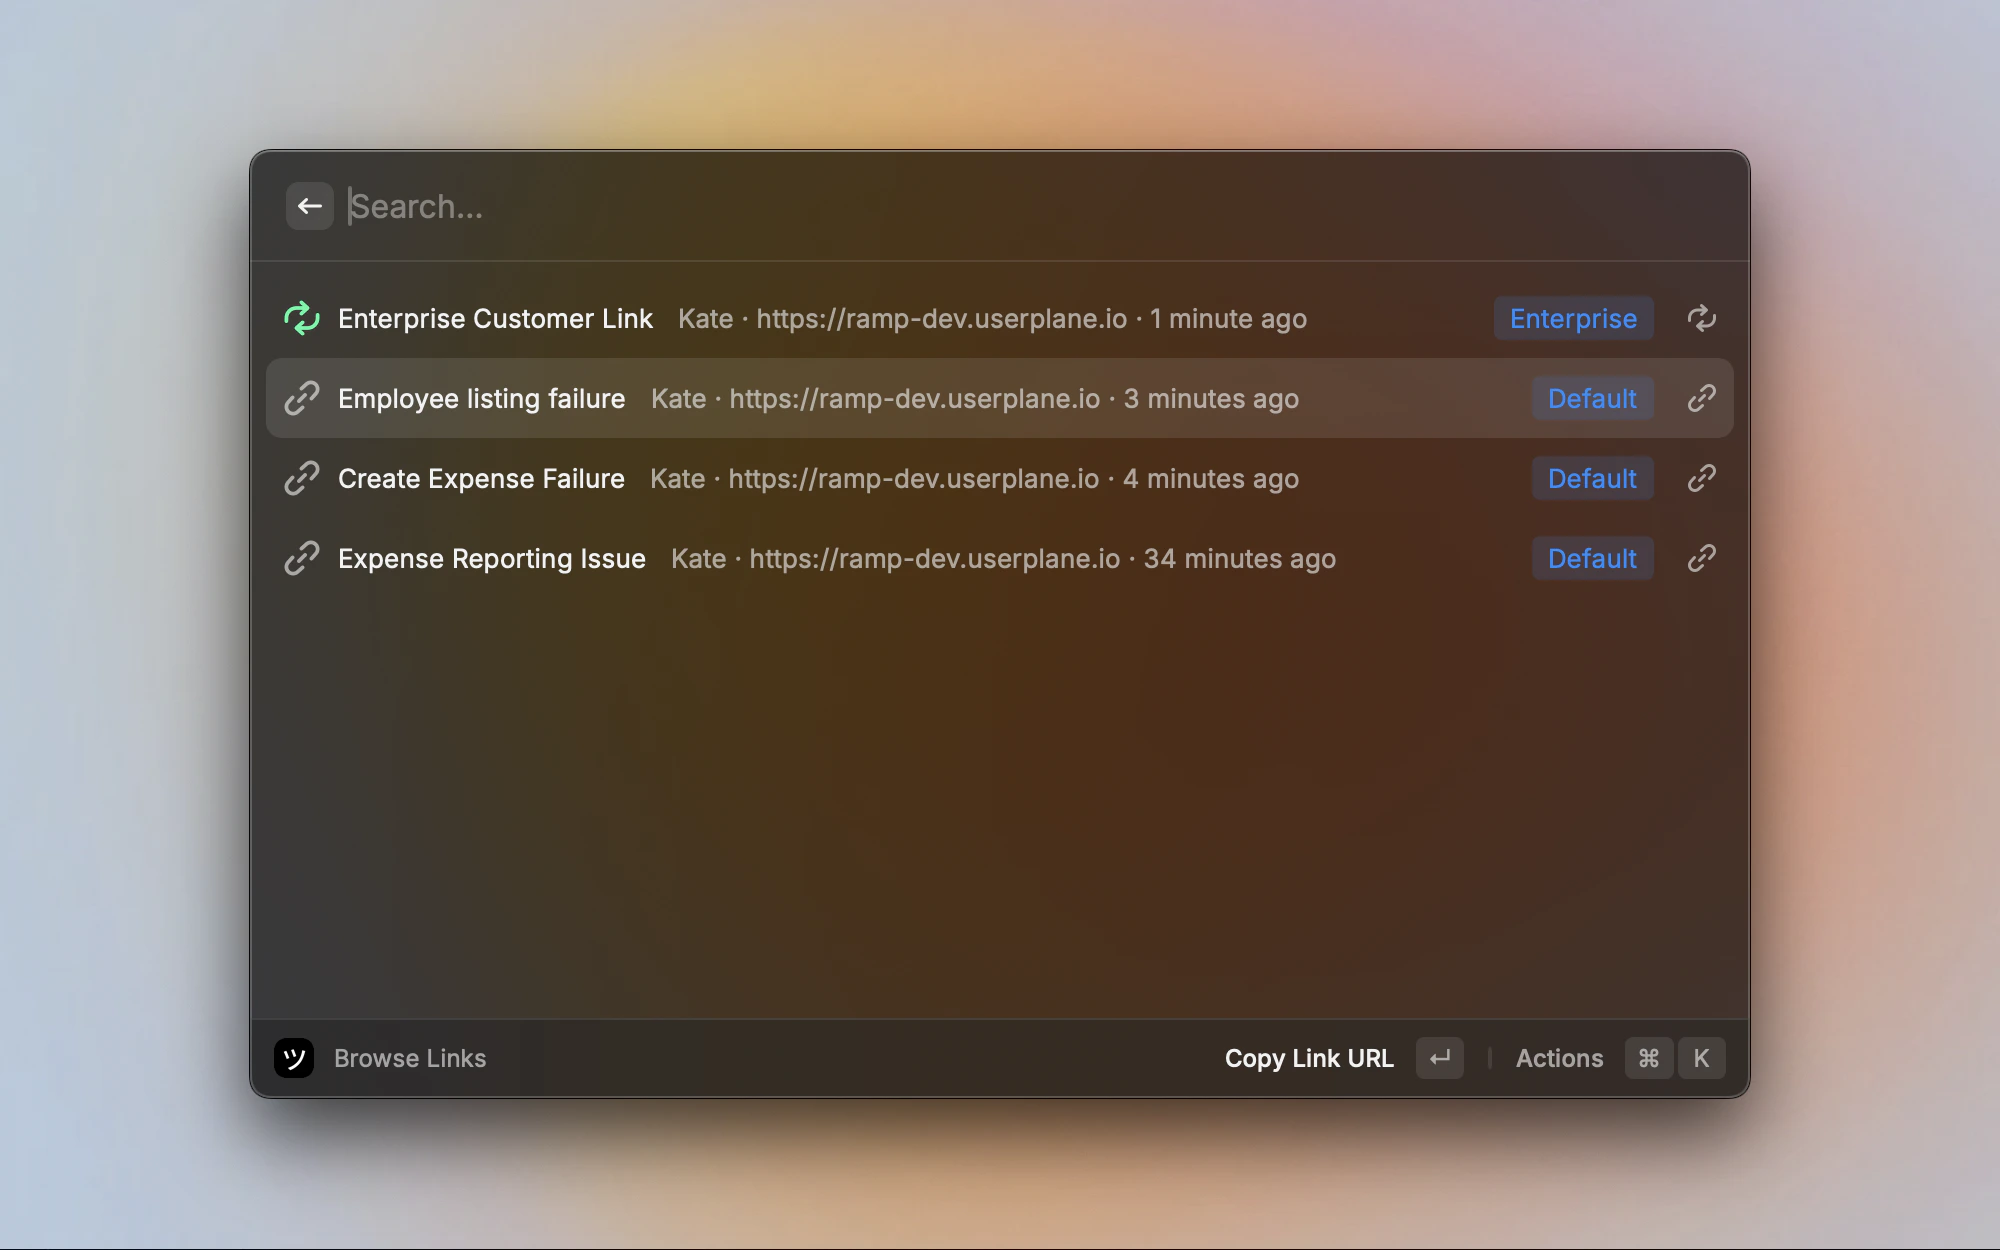Open the Actions menu

click(1559, 1058)
